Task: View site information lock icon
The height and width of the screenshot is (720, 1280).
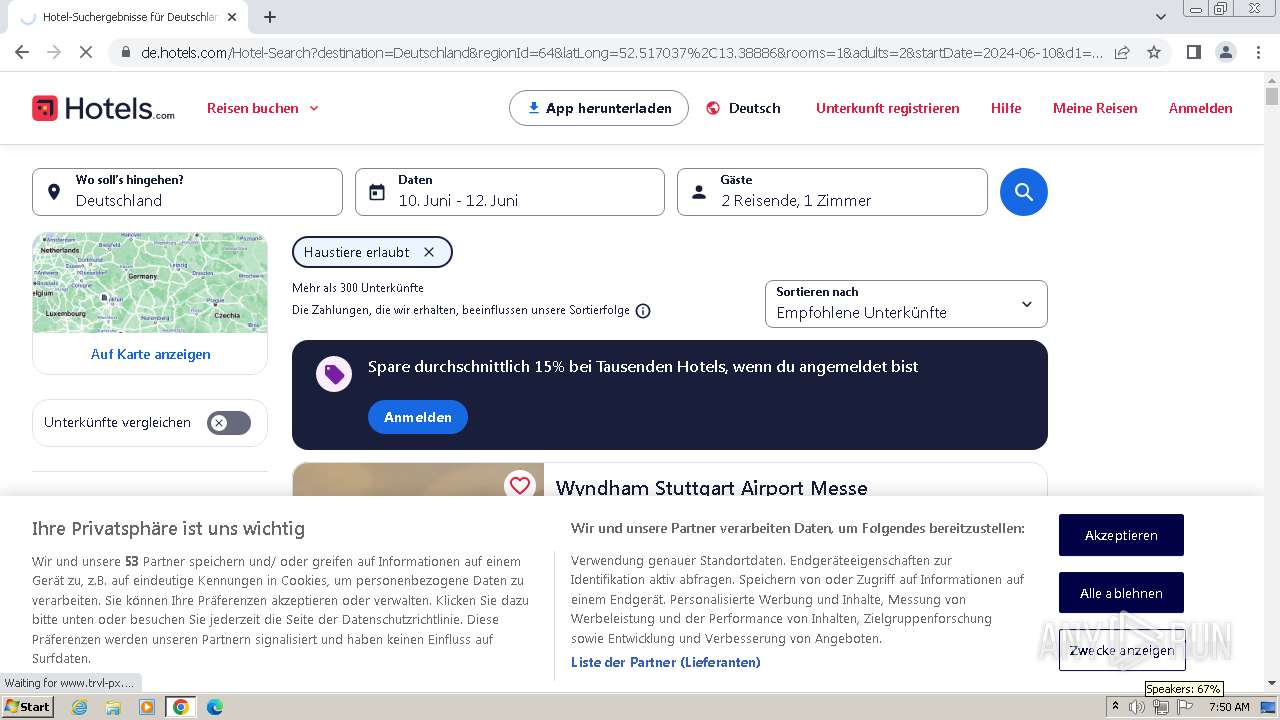Action: point(125,52)
